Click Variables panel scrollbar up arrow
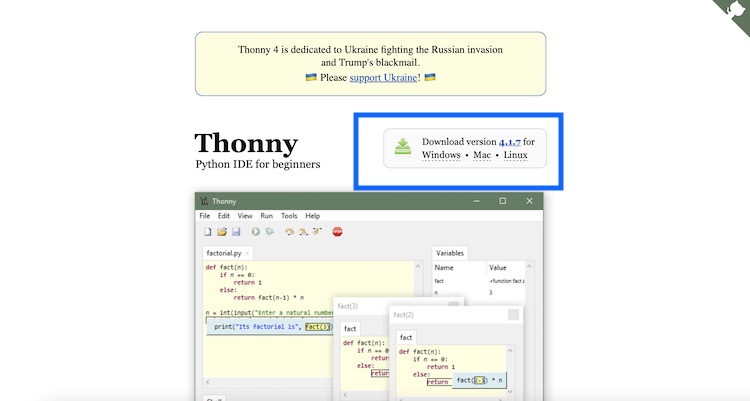This screenshot has width=750, height=401. (529, 266)
